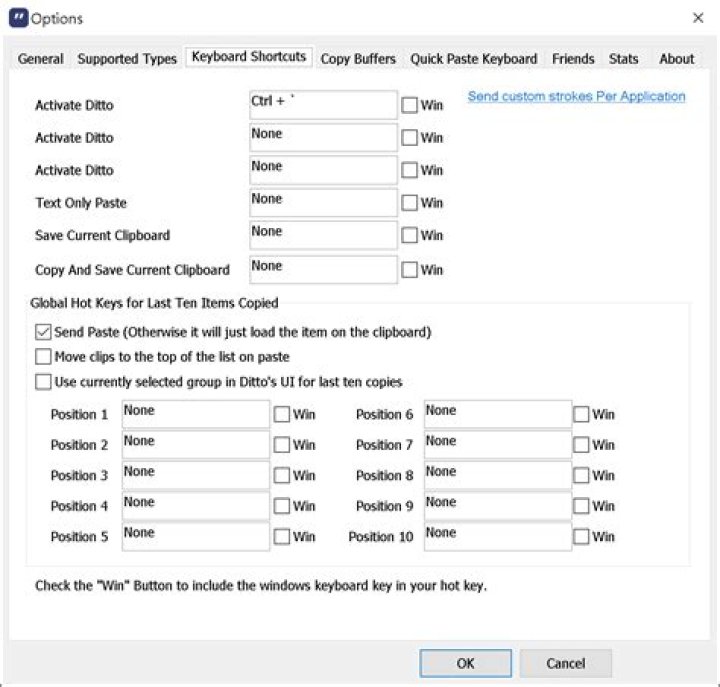
Task: Click the 'Check the "Win" Button' hint text
Action: (261, 586)
